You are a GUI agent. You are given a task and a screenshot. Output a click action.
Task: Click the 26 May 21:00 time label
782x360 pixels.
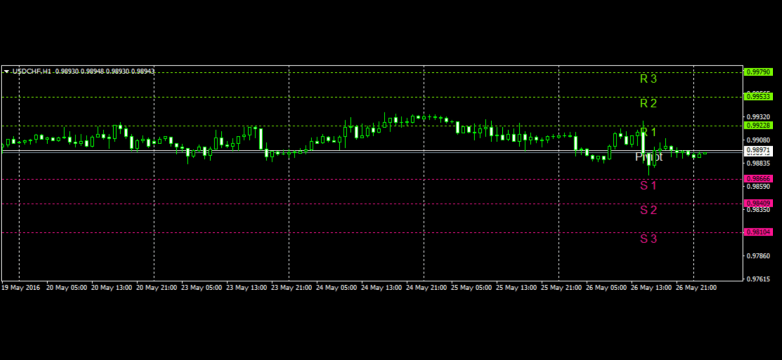[696, 288]
